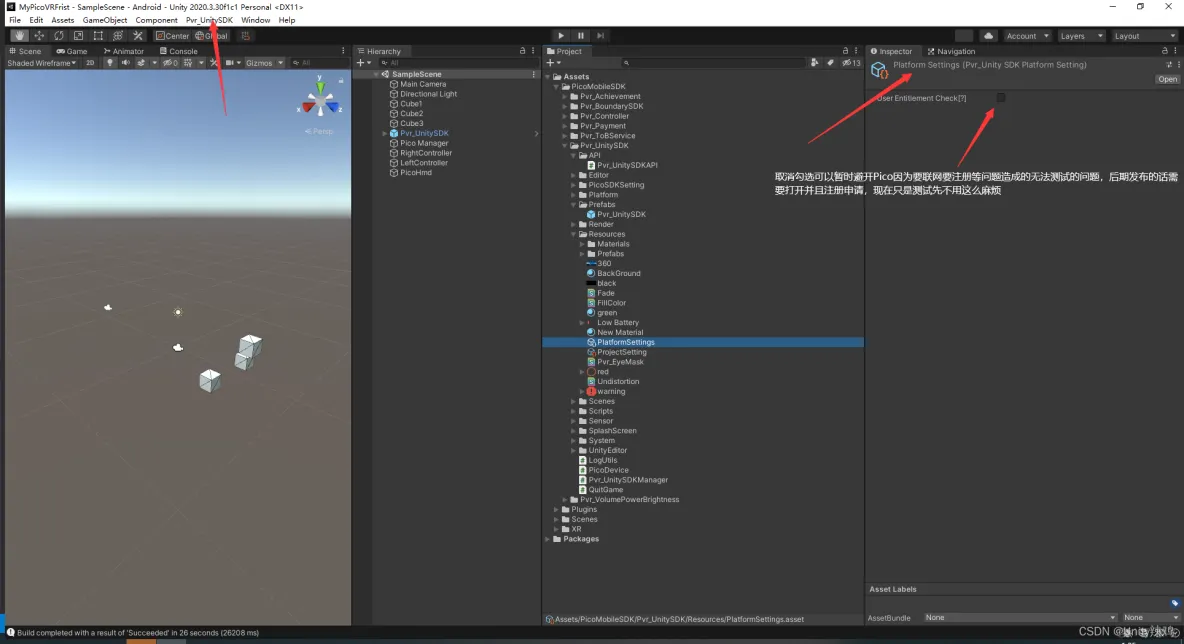Toggle User Entitlement Check checkbox
Screen dimensions: 1184x644
click(x=1001, y=97)
